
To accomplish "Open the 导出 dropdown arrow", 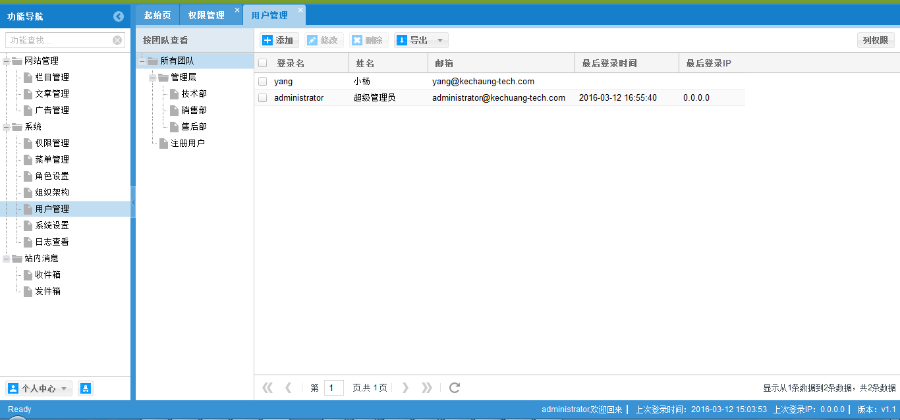I will pyautogui.click(x=440, y=40).
